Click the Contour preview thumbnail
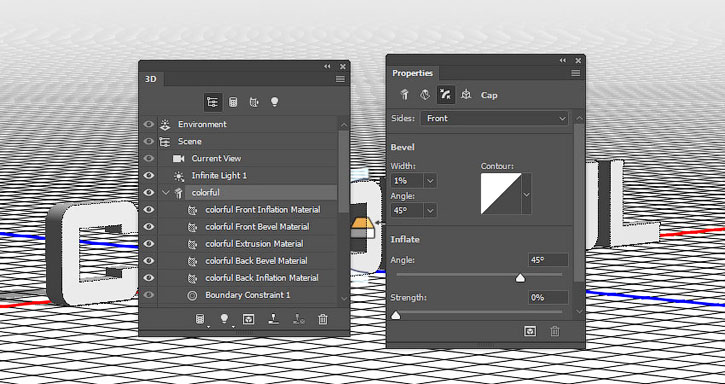This screenshot has height=384, width=725. (501, 194)
